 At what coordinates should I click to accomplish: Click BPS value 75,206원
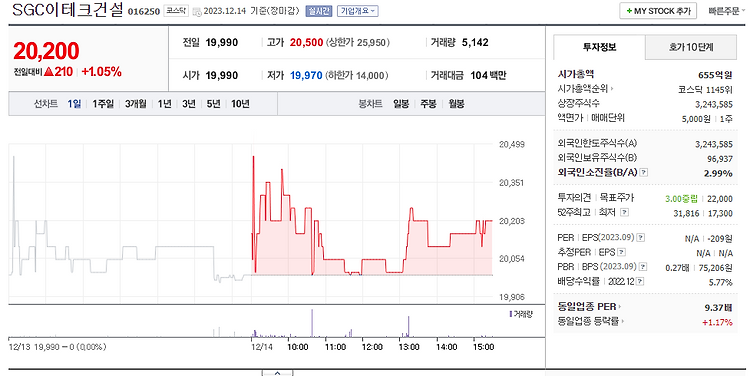pyautogui.click(x=716, y=268)
